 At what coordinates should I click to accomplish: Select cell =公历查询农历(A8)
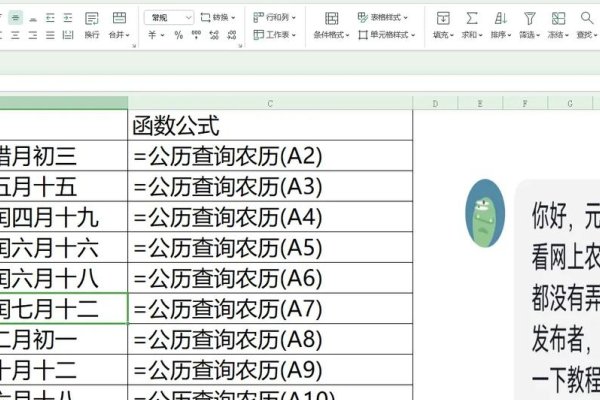[x=270, y=339]
